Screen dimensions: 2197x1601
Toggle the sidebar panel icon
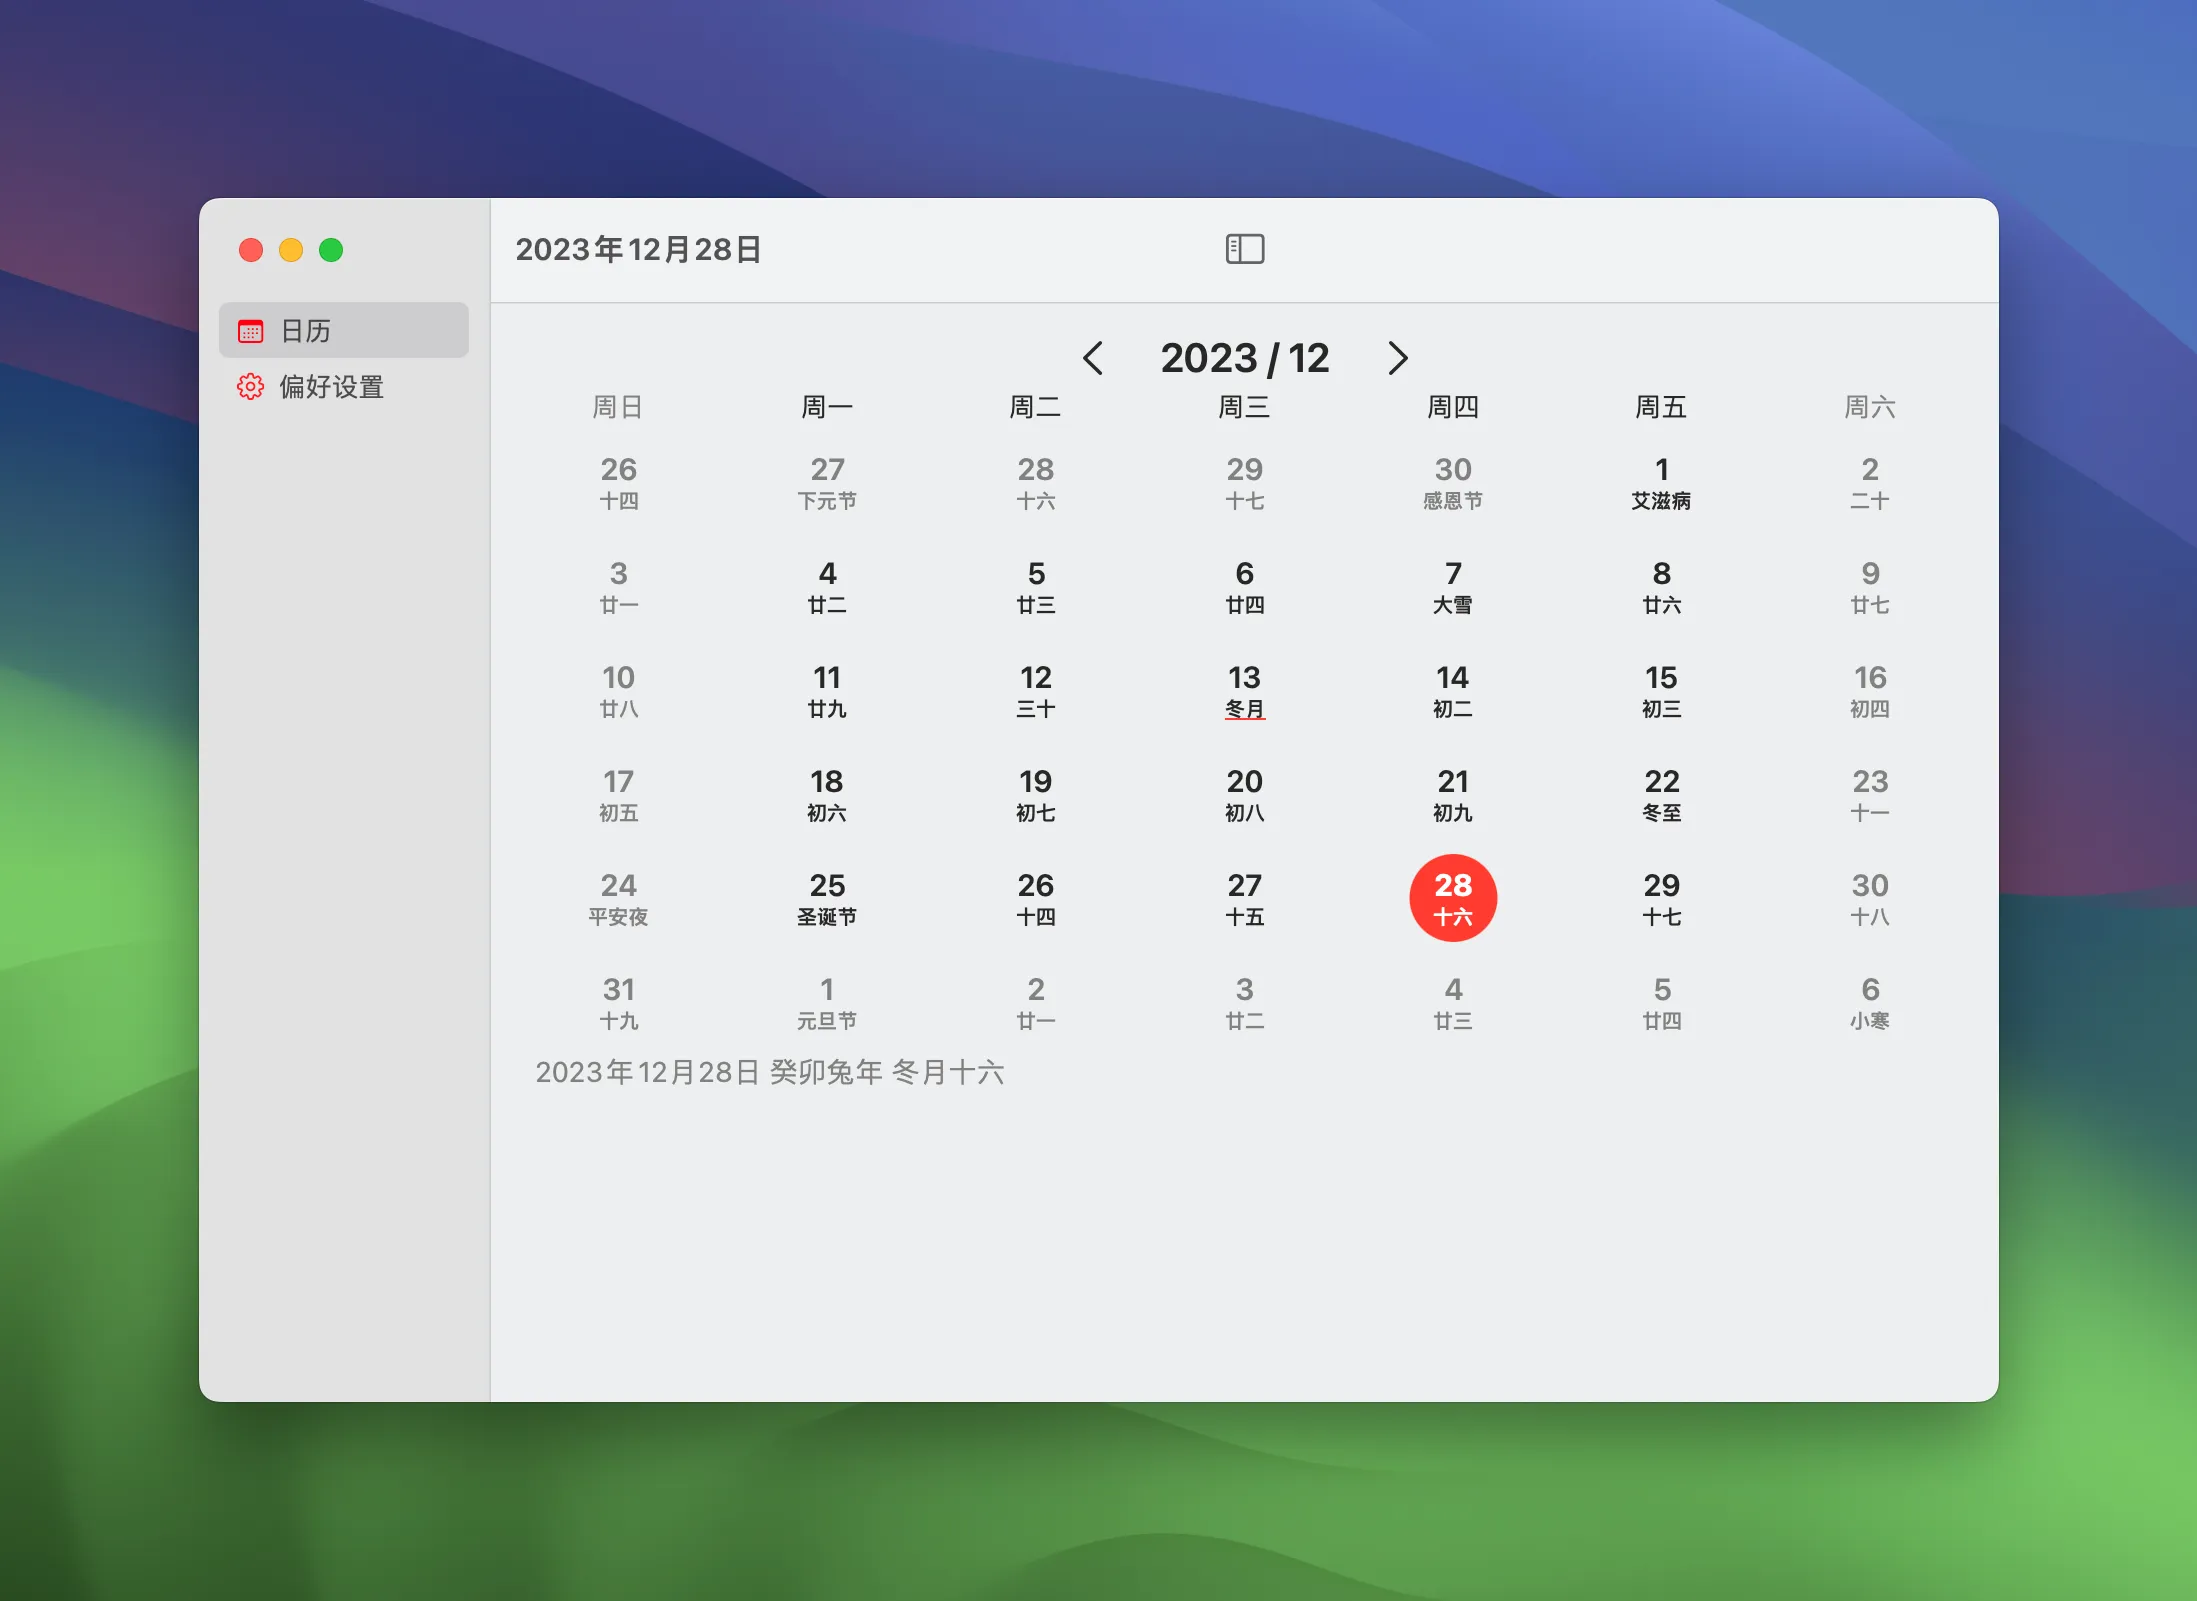click(x=1245, y=249)
